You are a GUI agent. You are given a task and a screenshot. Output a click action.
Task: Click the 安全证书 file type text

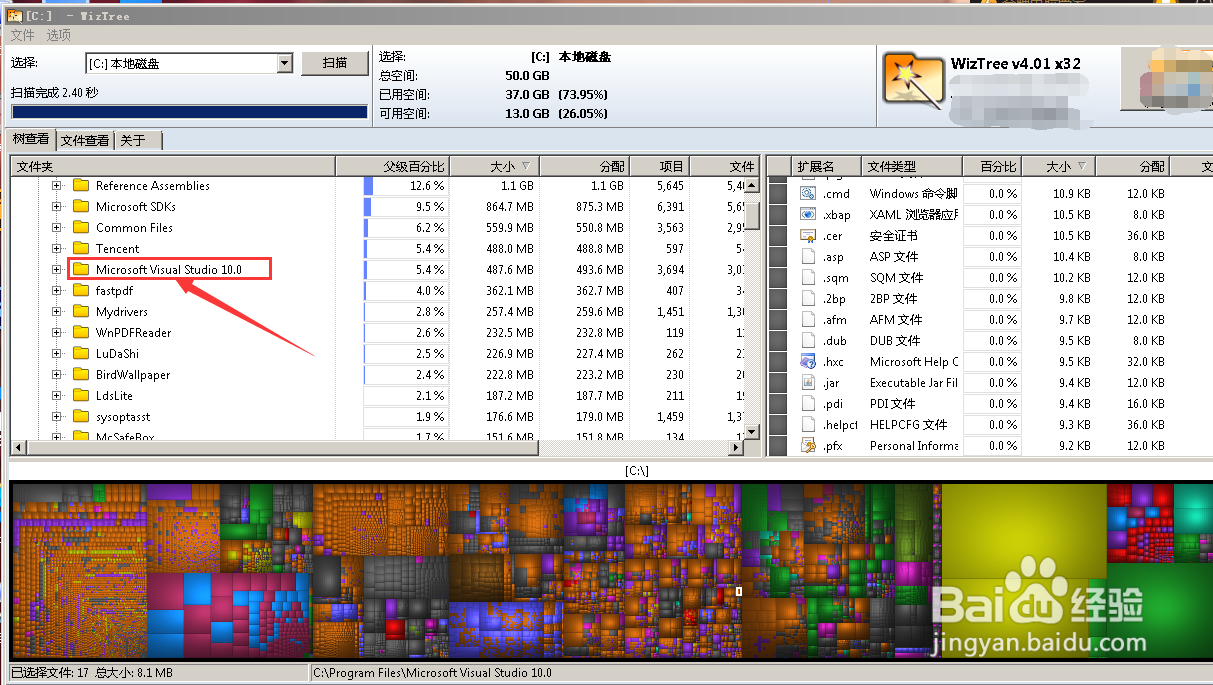[893, 235]
